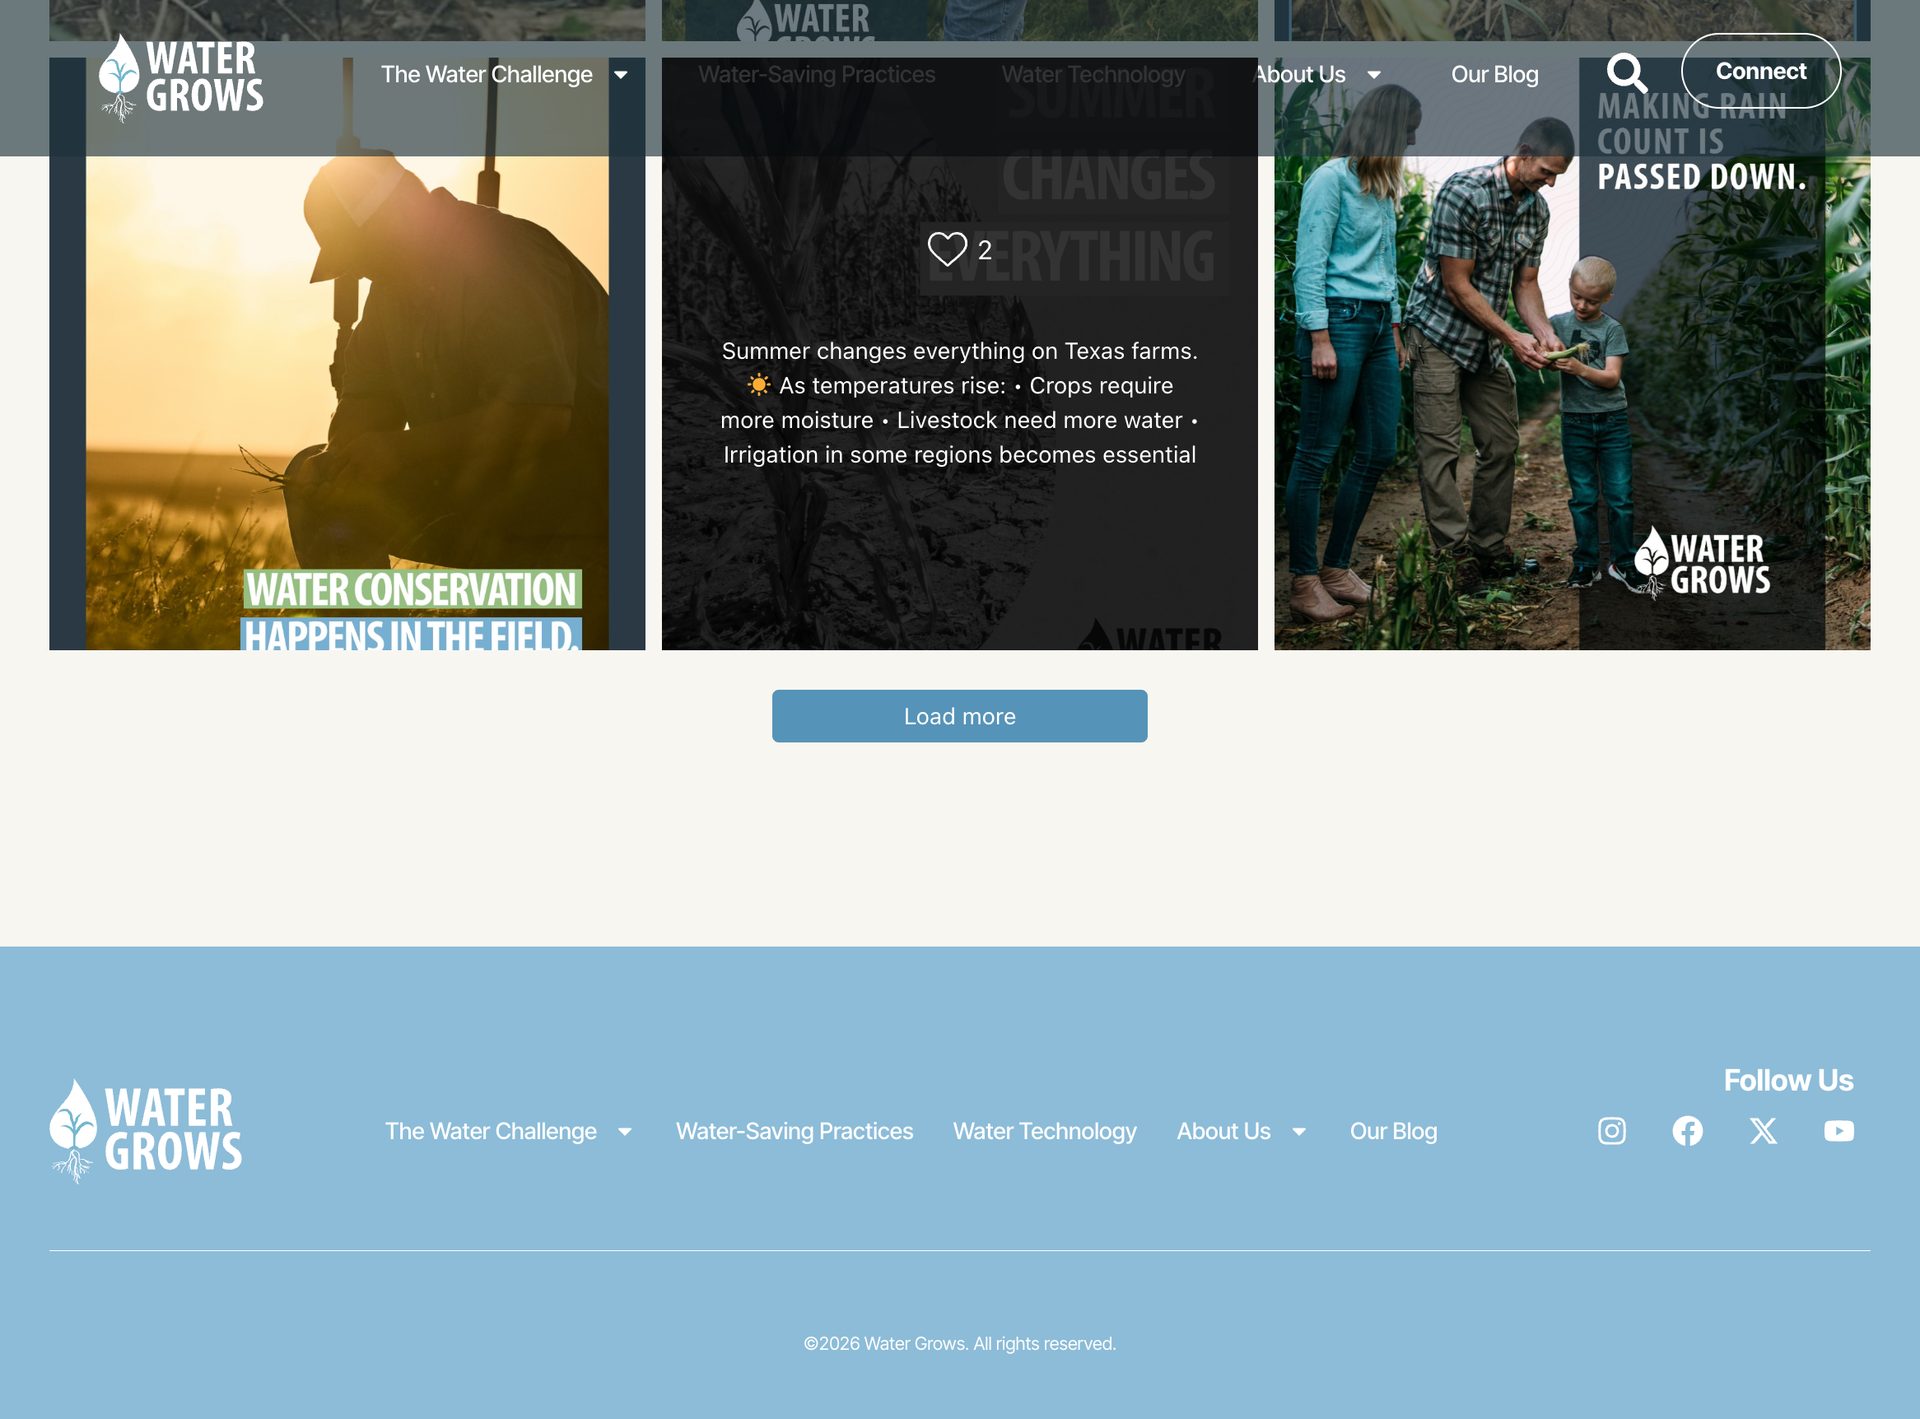This screenshot has width=1920, height=1419.
Task: Visit the Facebook page from footer
Action: [1688, 1131]
